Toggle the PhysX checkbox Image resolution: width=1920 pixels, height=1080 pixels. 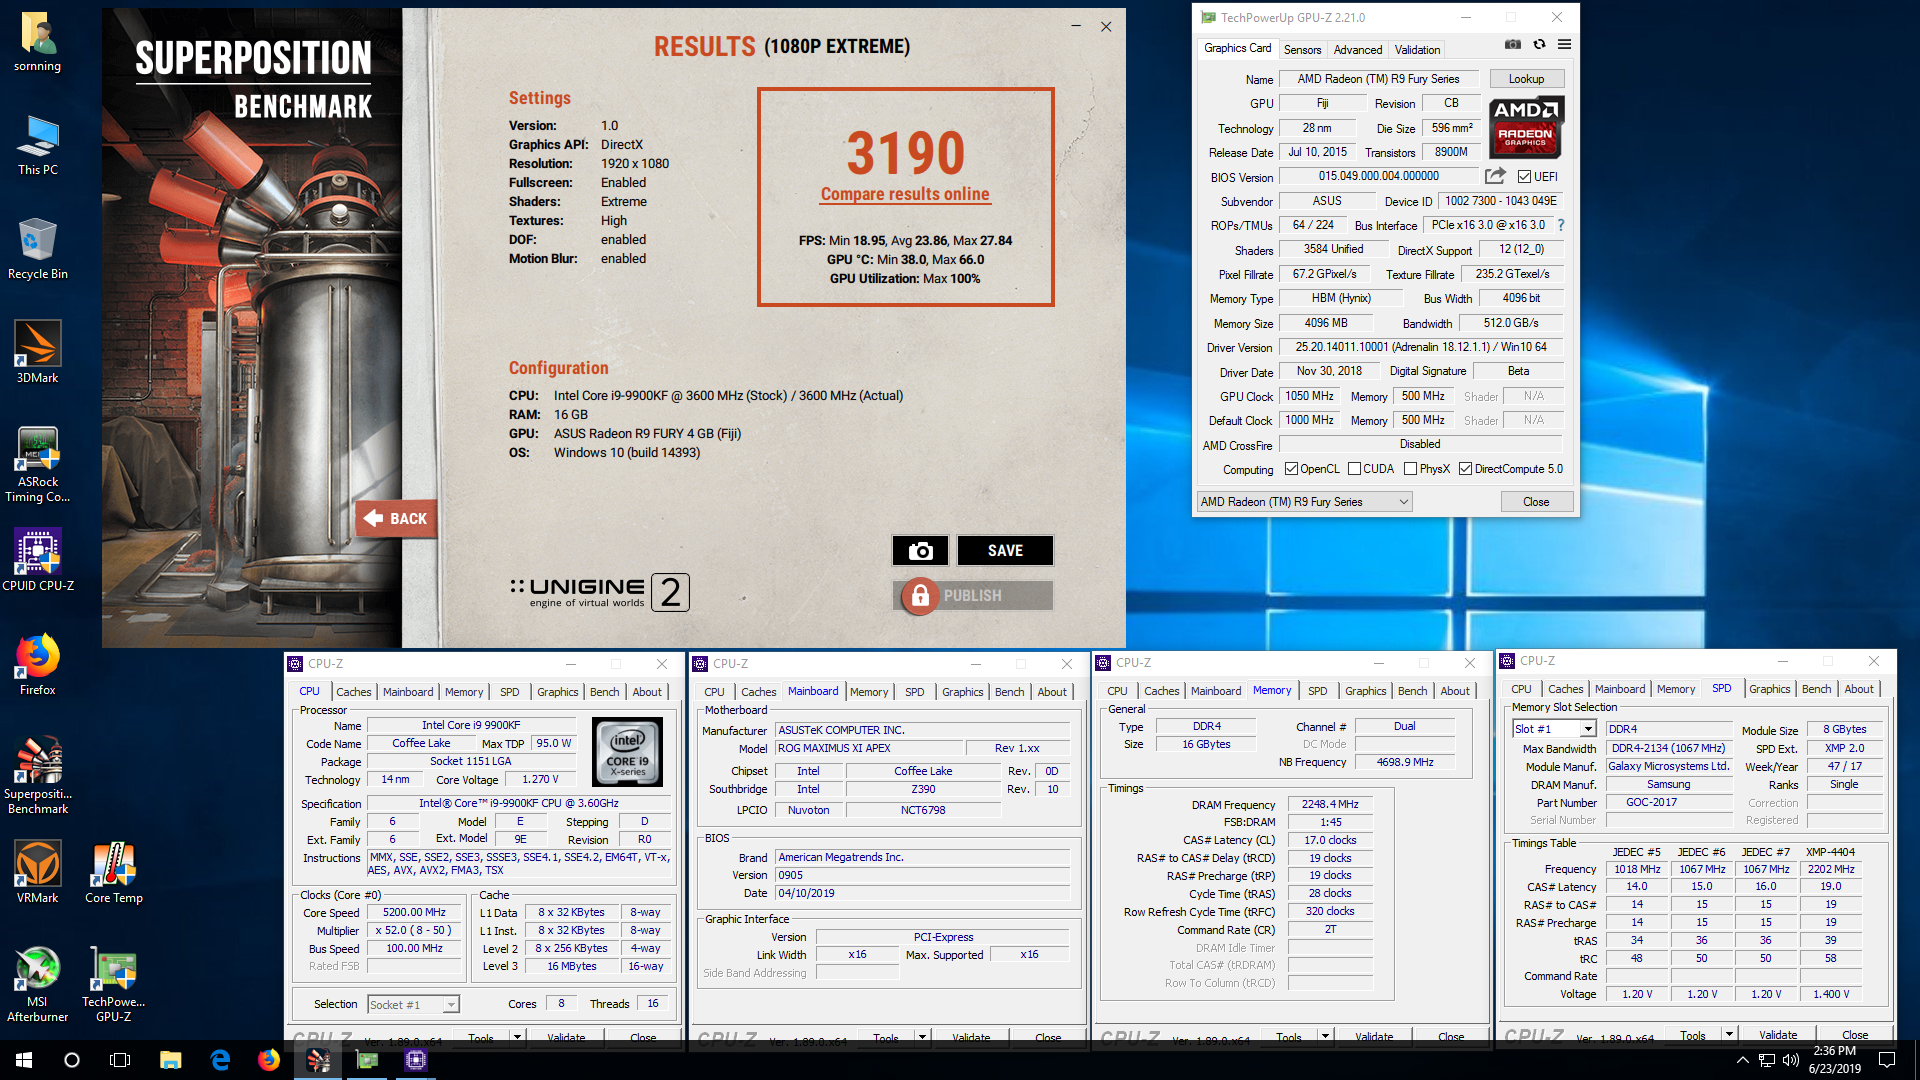(1410, 469)
